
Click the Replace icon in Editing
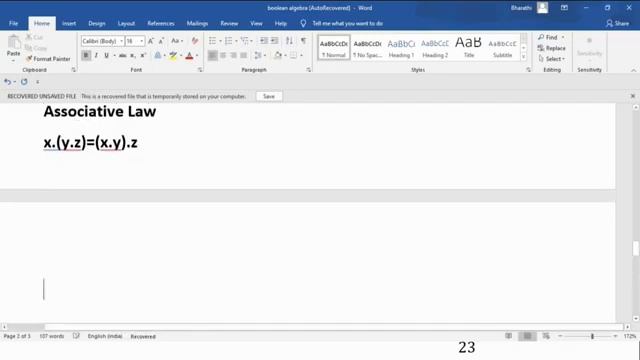(x=541, y=48)
